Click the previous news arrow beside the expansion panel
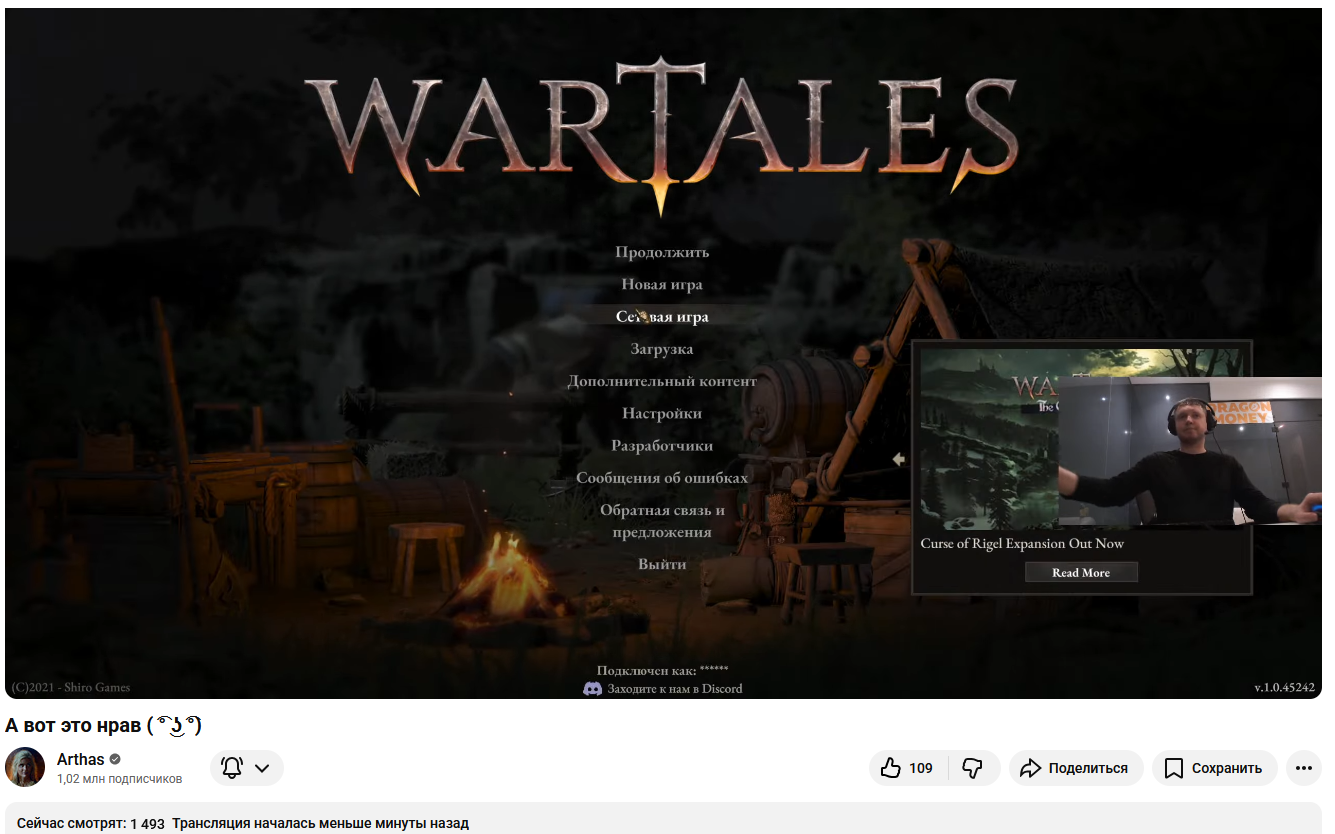This screenshot has width=1335, height=834. [x=899, y=459]
